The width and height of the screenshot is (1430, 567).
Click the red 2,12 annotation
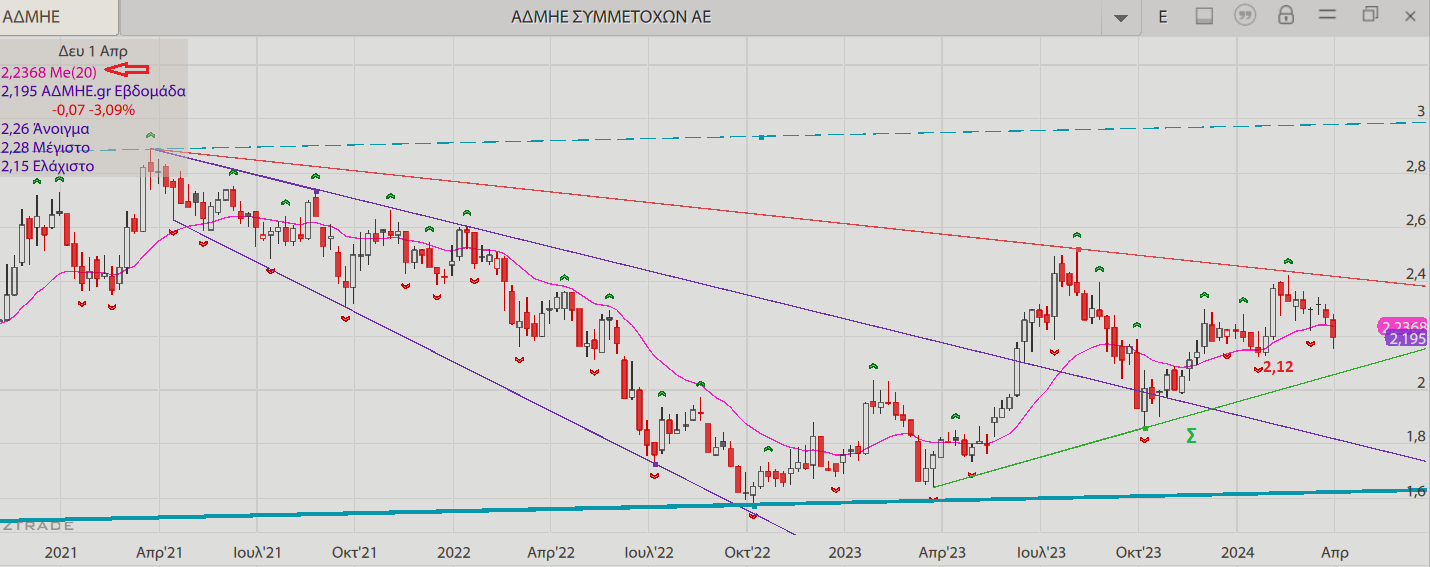1278,367
